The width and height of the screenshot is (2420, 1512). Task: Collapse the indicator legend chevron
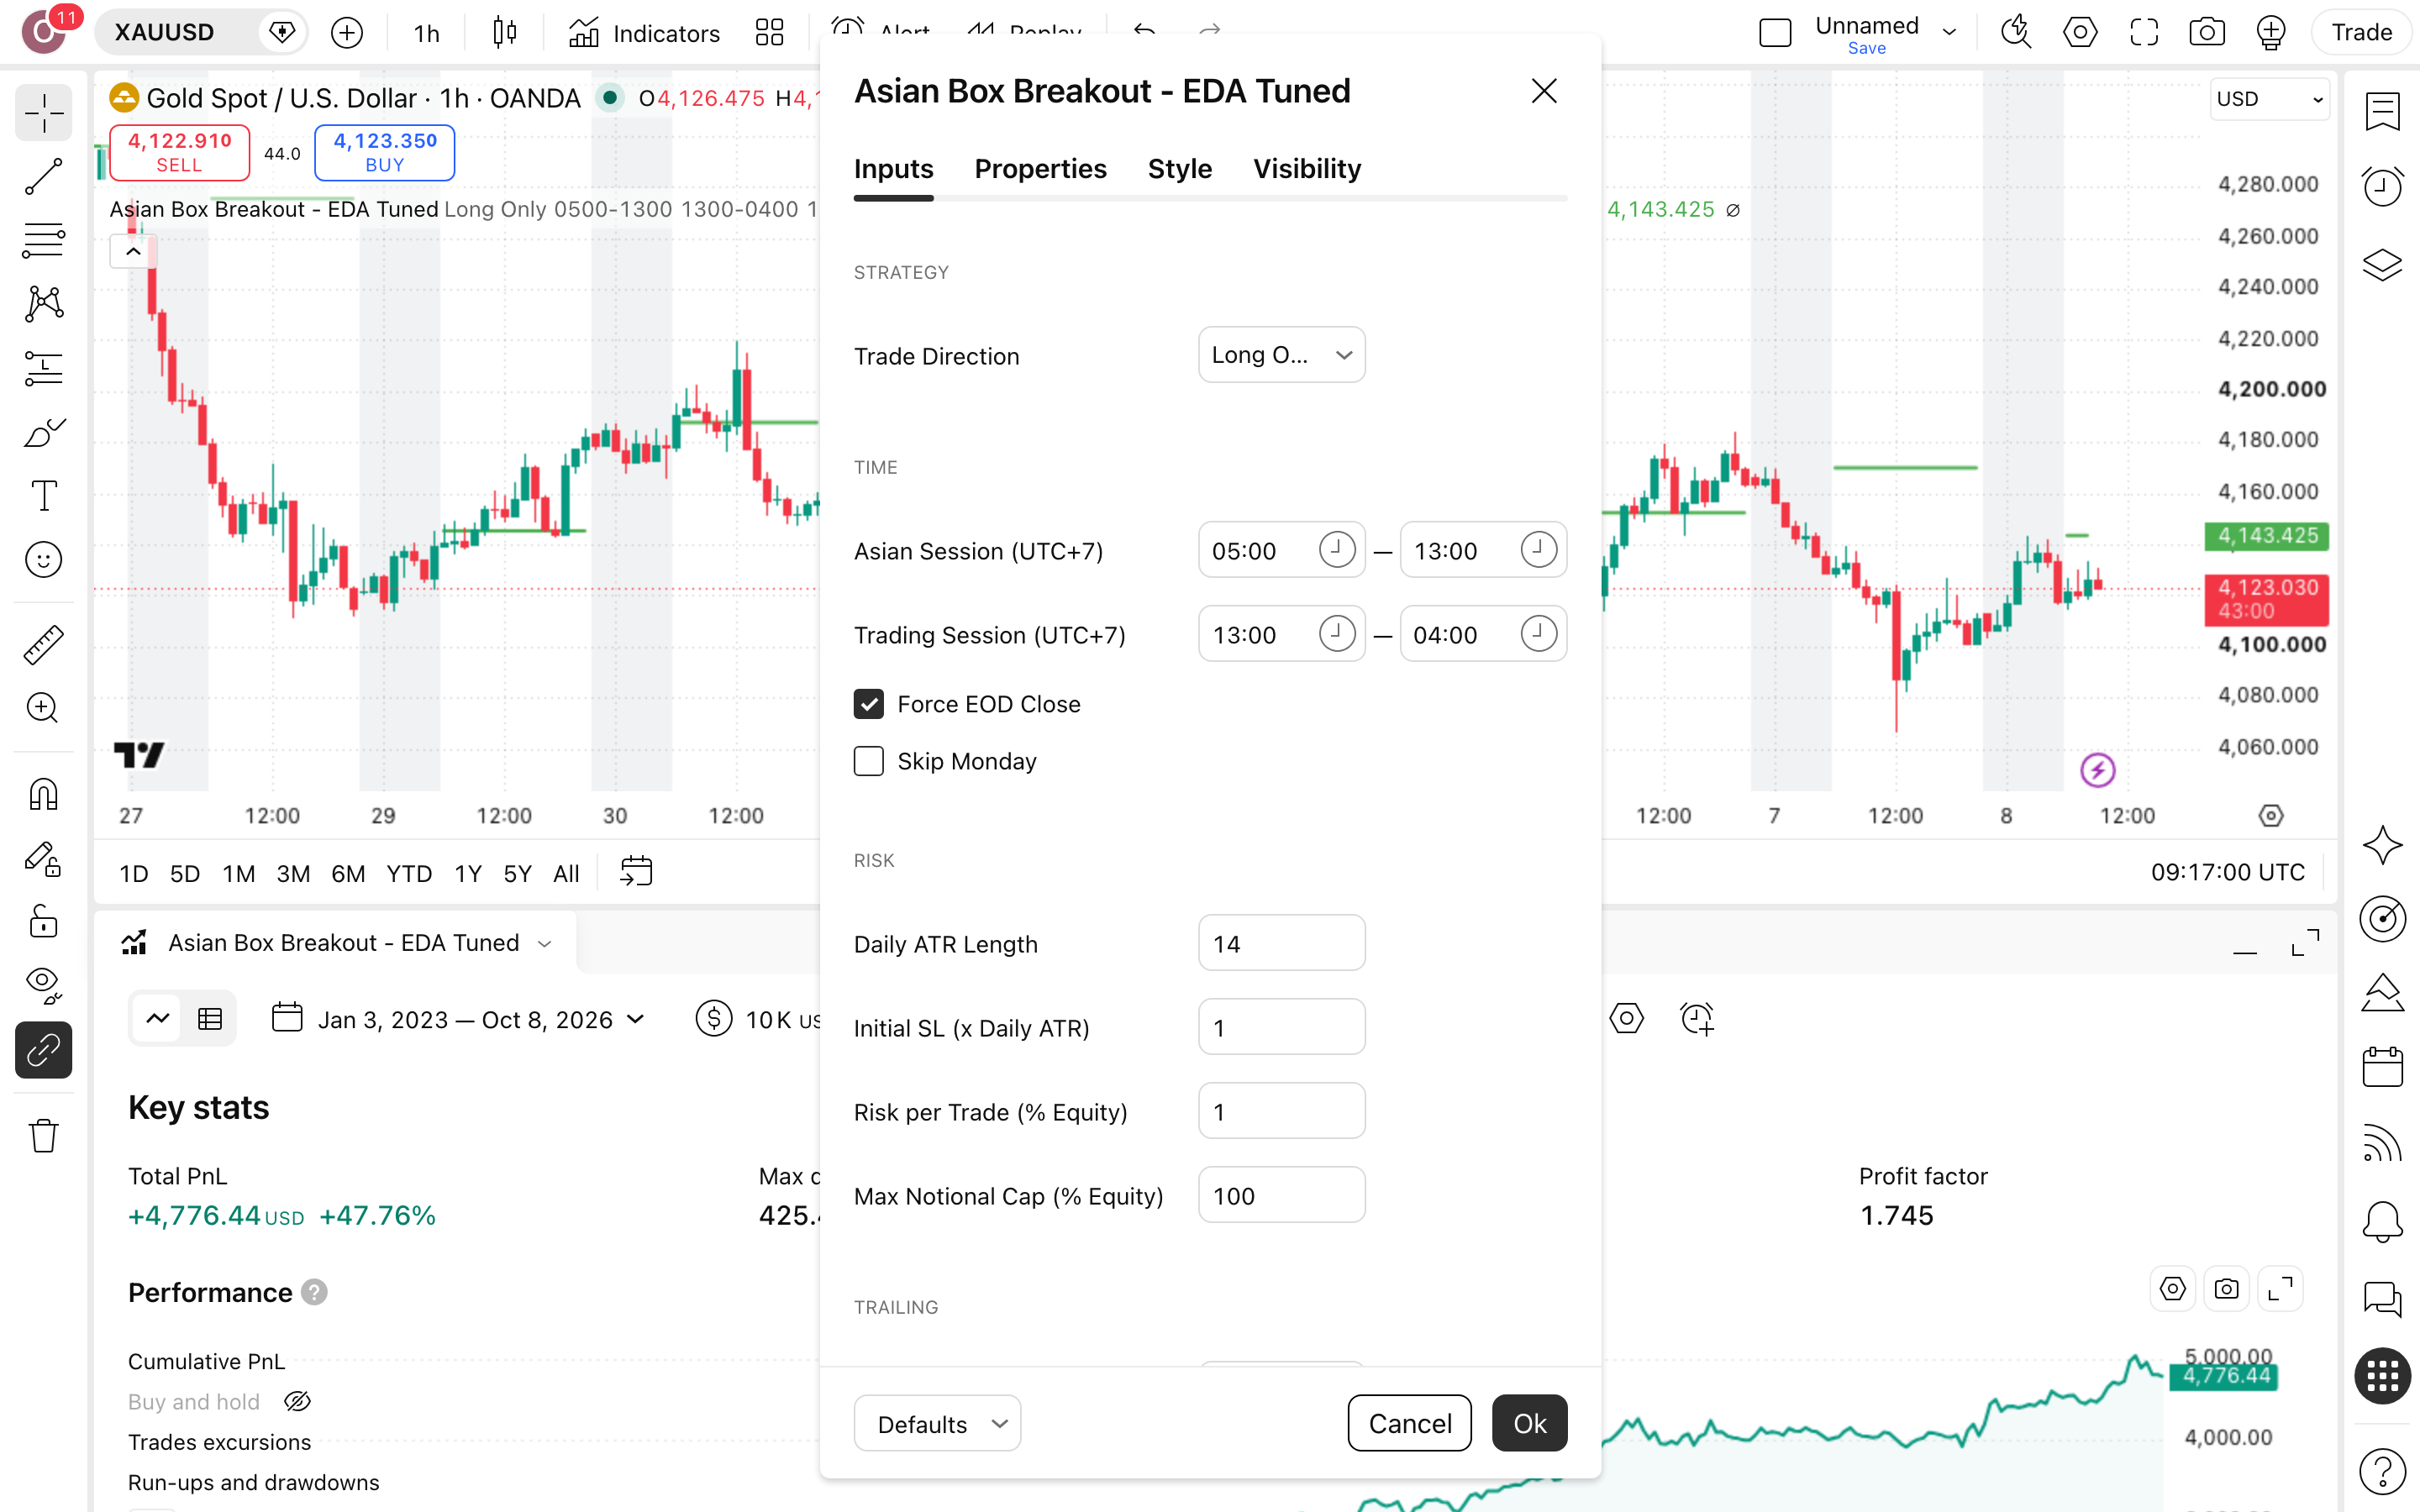point(133,252)
